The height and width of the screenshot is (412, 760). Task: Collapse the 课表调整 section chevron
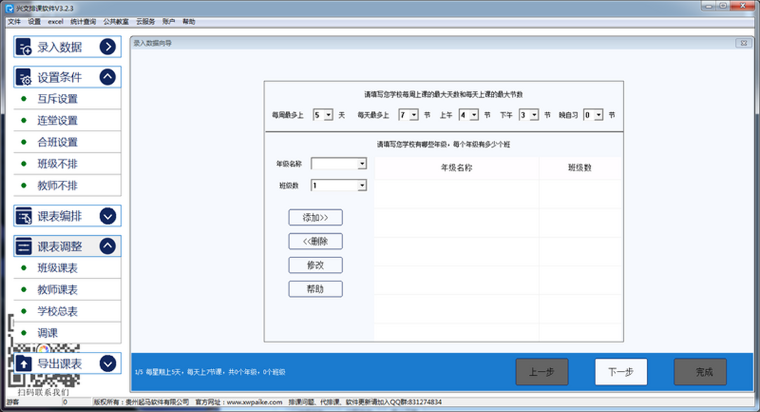[x=108, y=246]
